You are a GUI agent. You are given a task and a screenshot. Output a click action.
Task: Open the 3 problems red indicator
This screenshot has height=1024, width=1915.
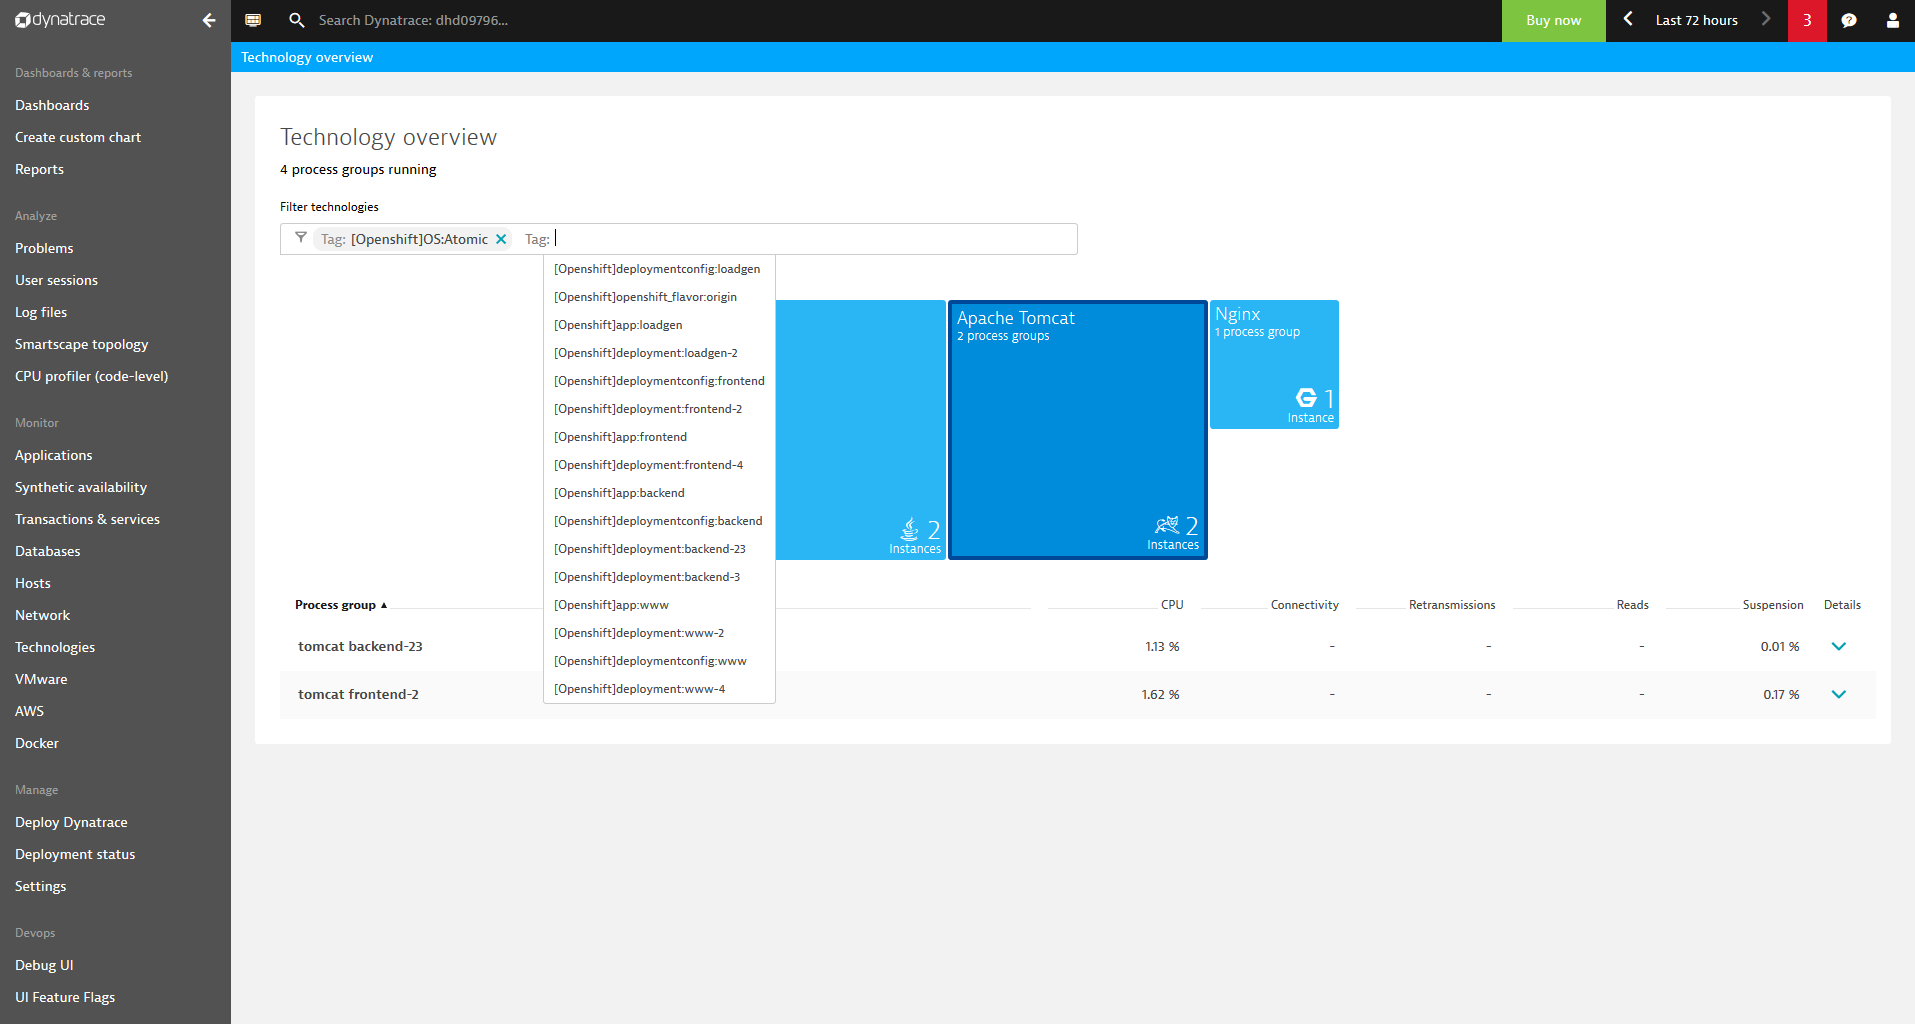click(1807, 20)
